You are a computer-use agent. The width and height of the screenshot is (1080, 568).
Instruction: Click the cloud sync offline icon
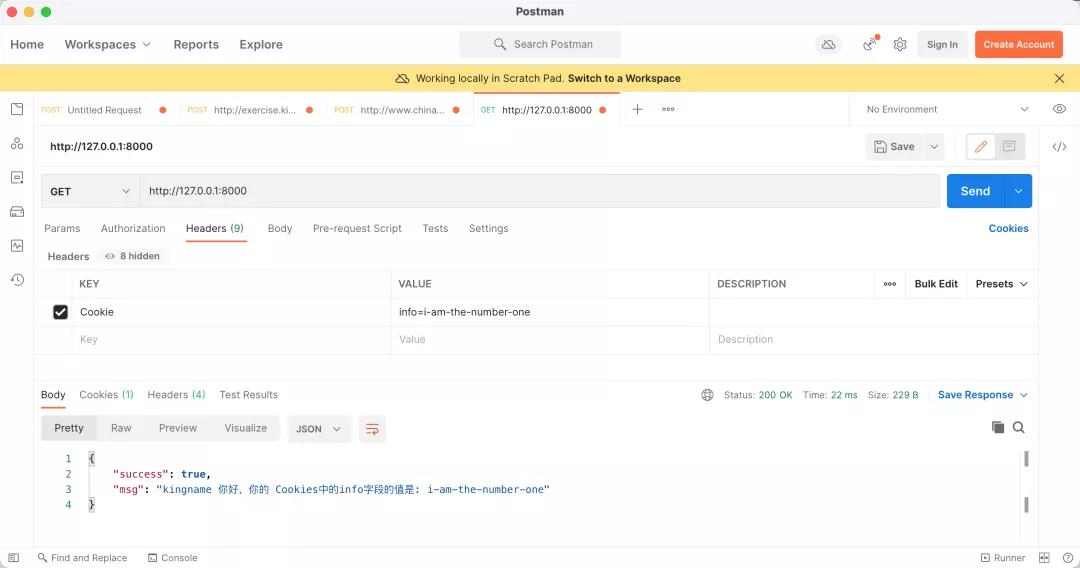829,45
